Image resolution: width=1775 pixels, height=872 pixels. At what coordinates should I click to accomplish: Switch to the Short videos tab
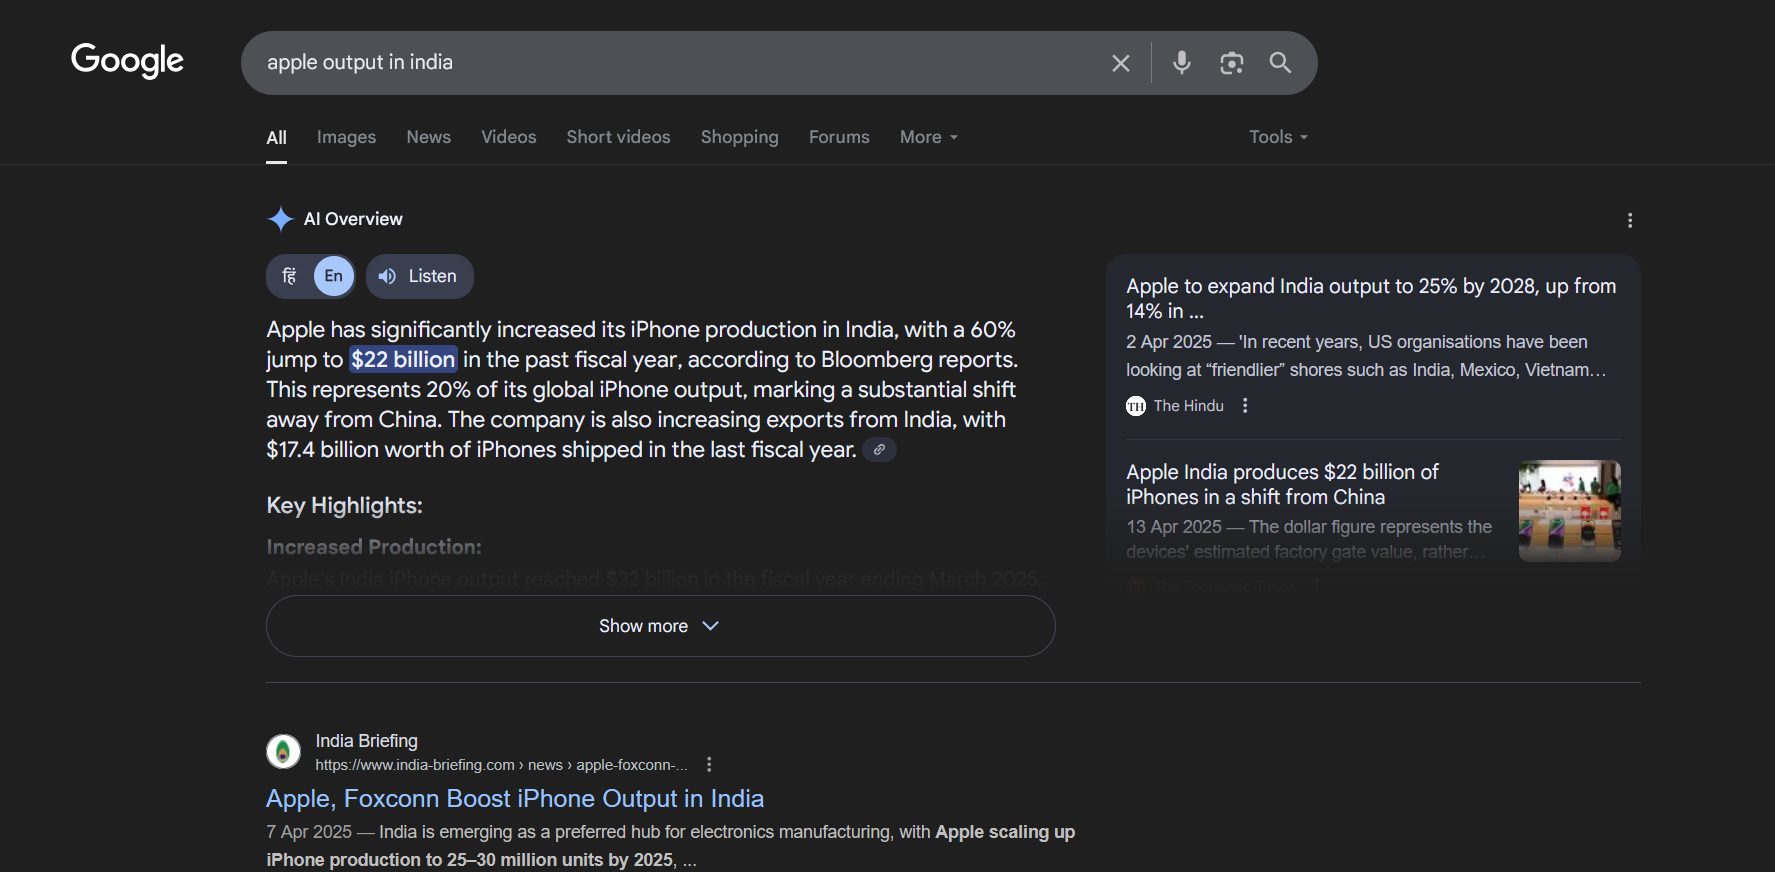(618, 137)
